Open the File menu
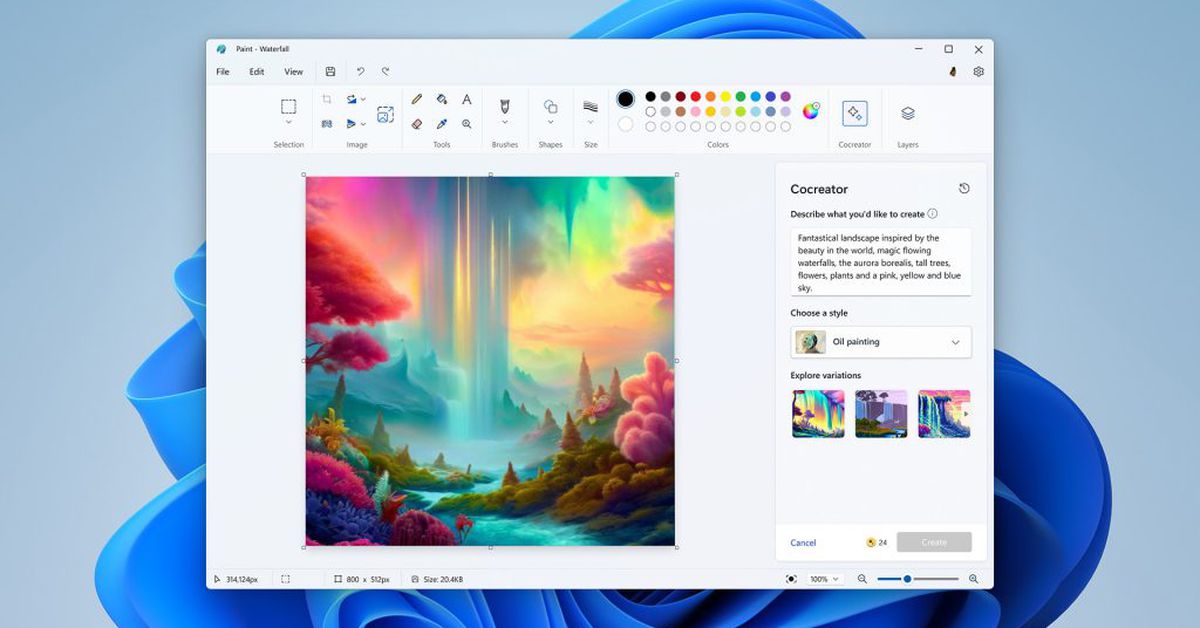 pos(223,72)
